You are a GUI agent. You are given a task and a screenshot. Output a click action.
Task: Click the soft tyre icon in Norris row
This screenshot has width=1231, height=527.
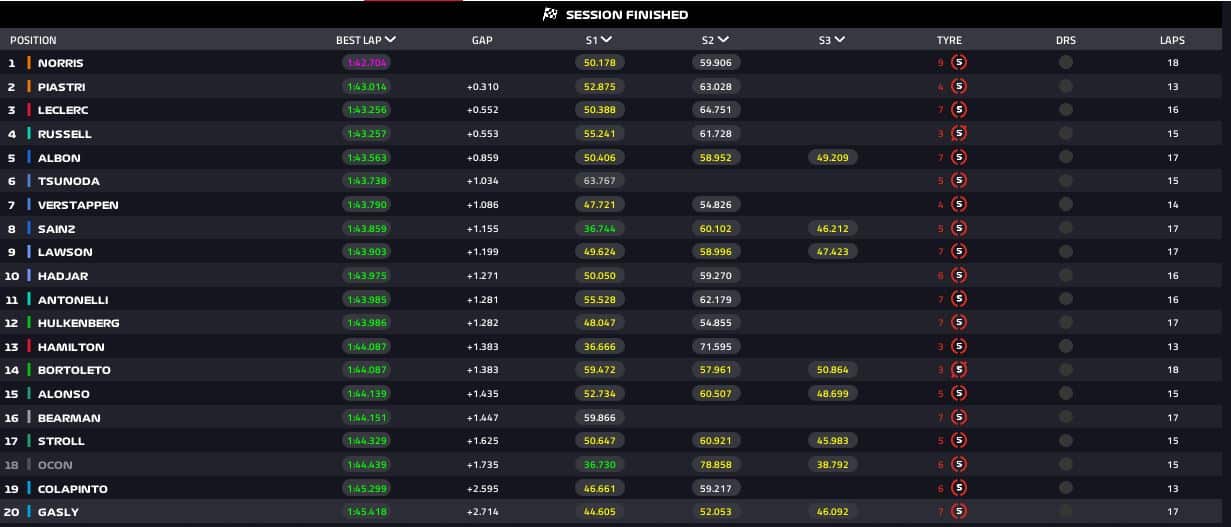[959, 62]
